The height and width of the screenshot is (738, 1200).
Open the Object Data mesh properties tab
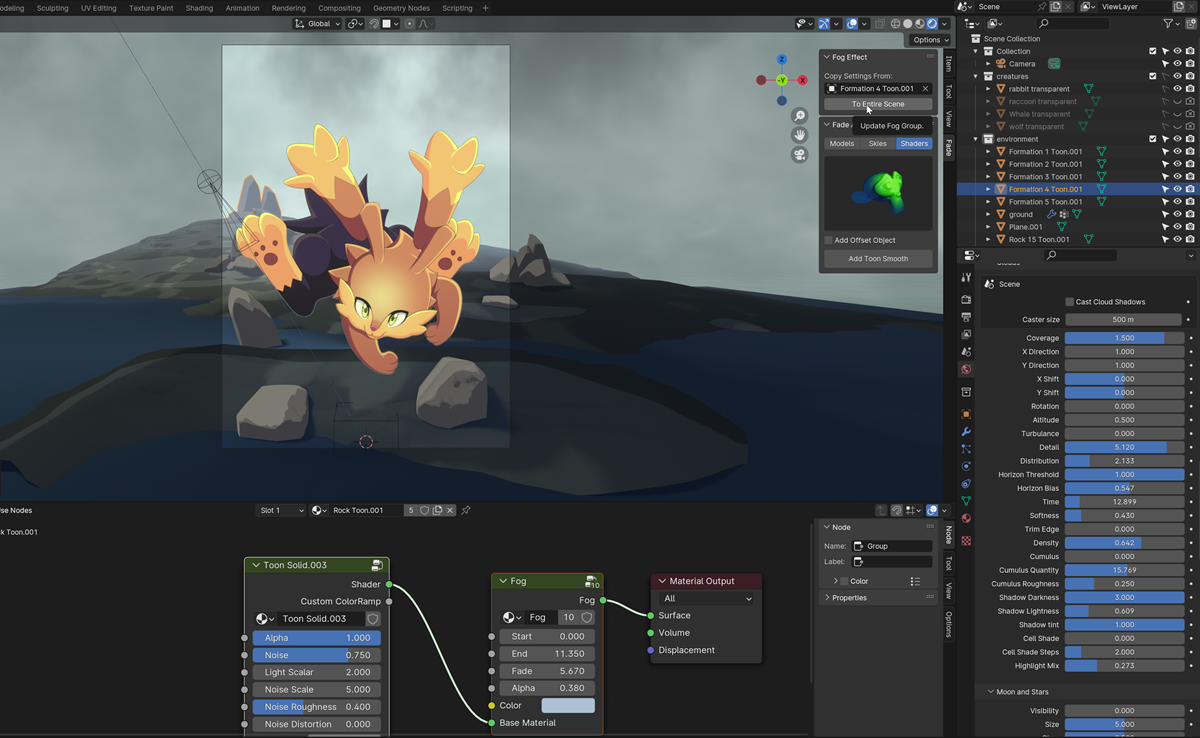tap(966, 501)
